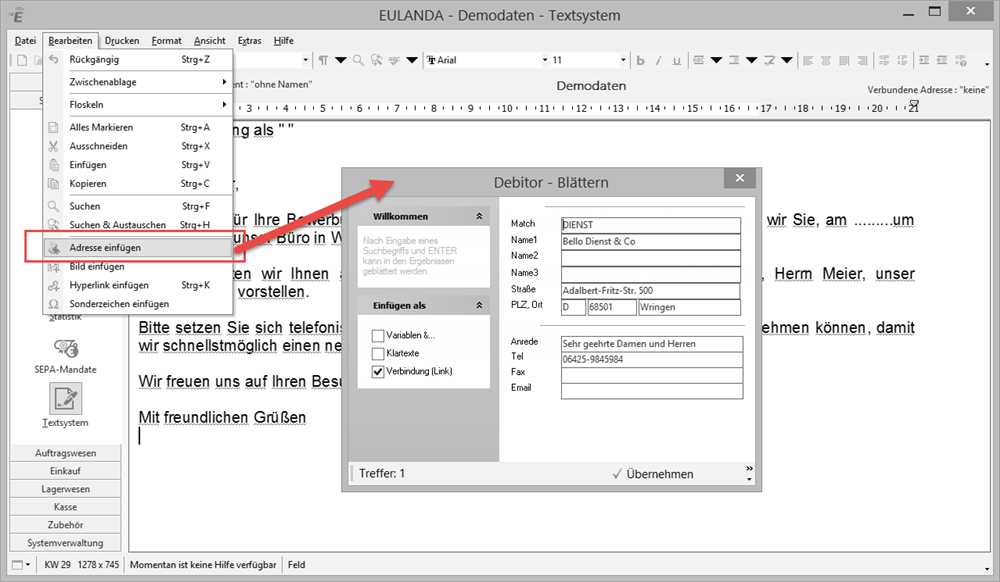Open the Arial font name dropdown
The width and height of the screenshot is (1000, 582).
tap(545, 60)
